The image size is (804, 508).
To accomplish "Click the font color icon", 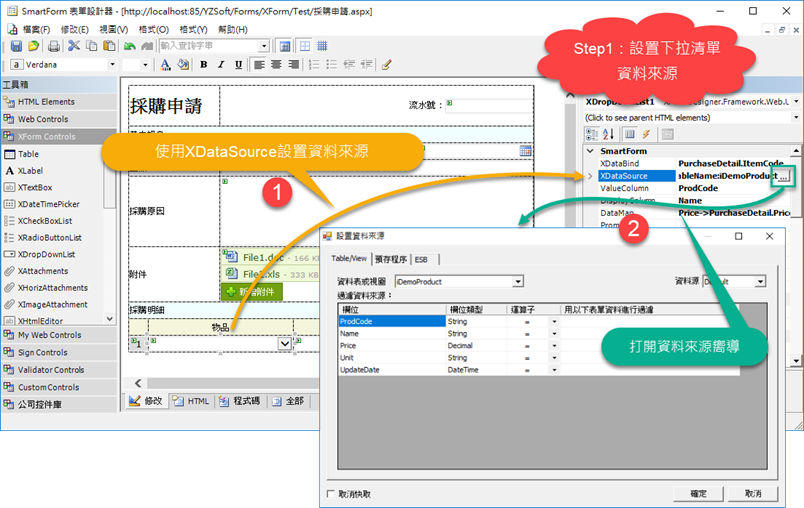I will 167,65.
